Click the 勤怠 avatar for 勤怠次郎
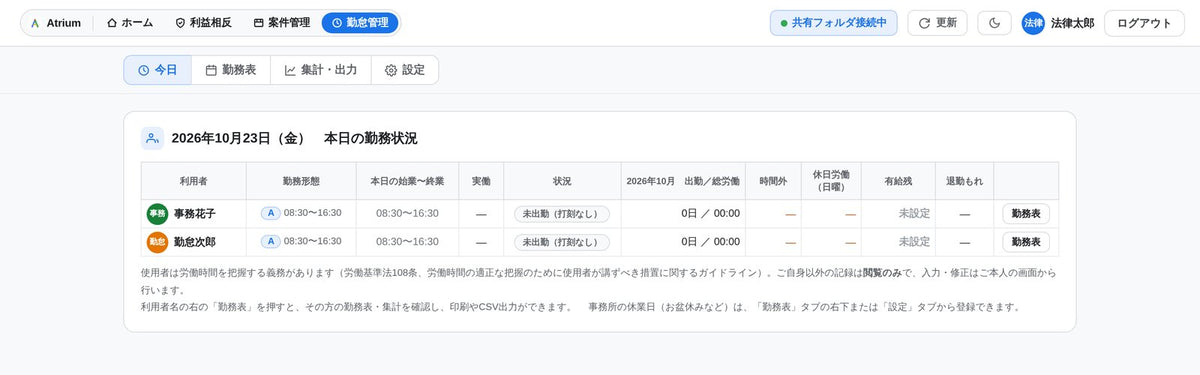 (x=157, y=241)
